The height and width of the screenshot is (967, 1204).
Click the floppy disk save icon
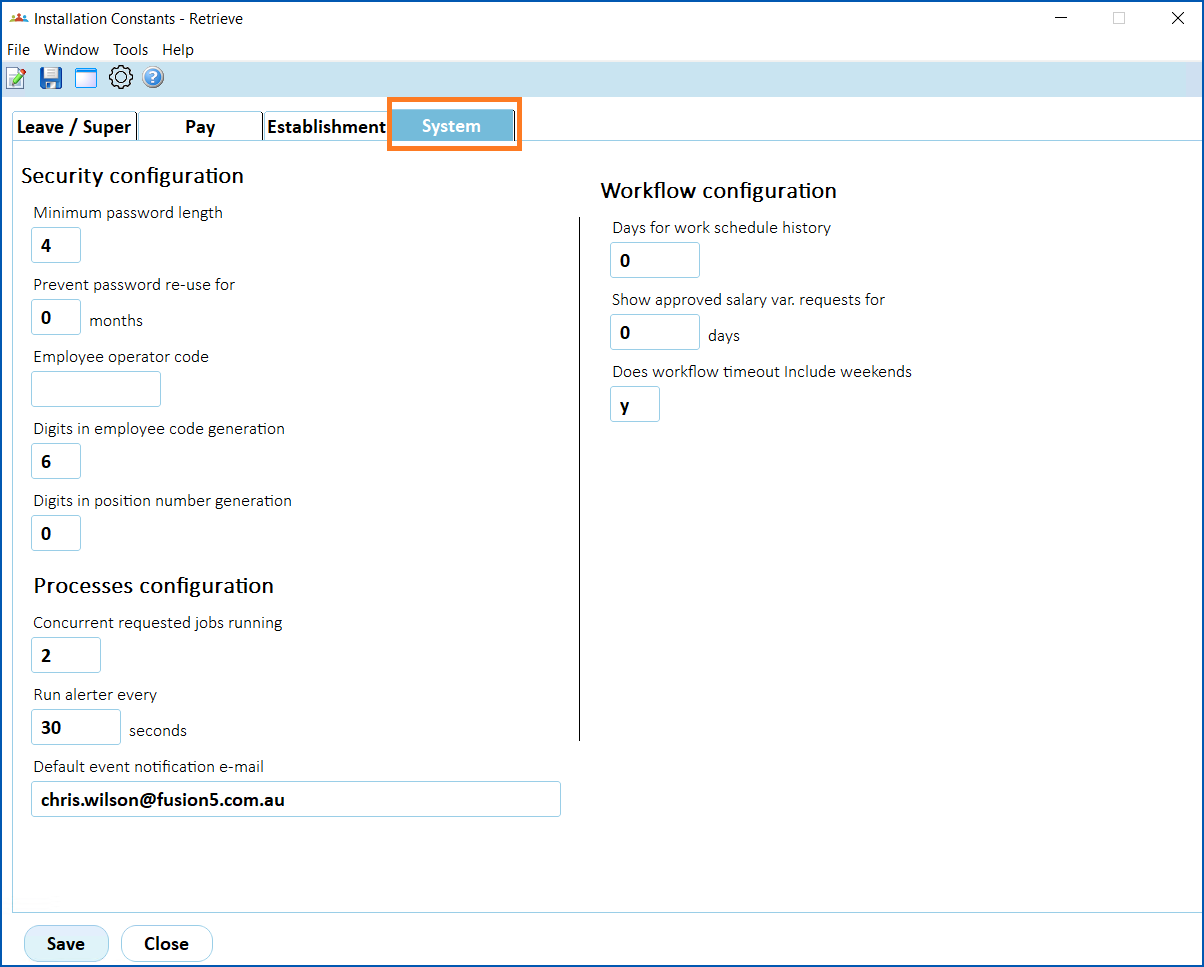[51, 78]
